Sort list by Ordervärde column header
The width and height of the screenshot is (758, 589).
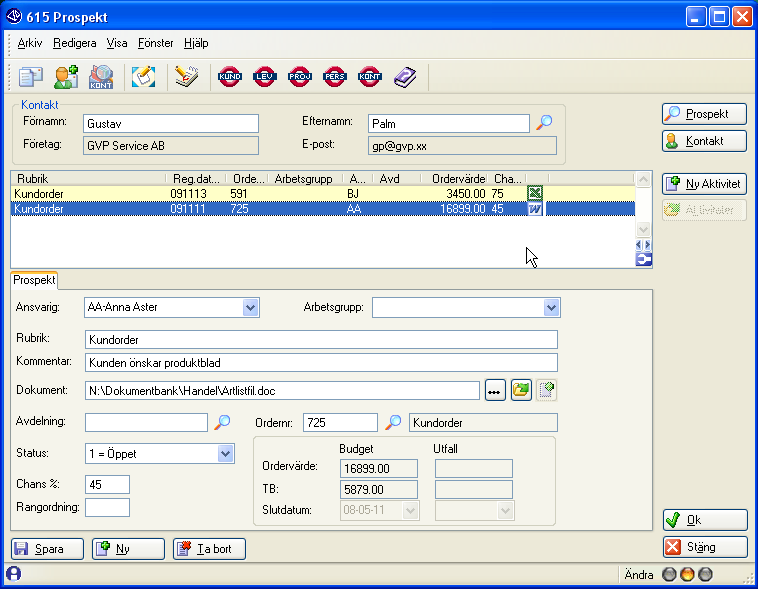coord(455,179)
